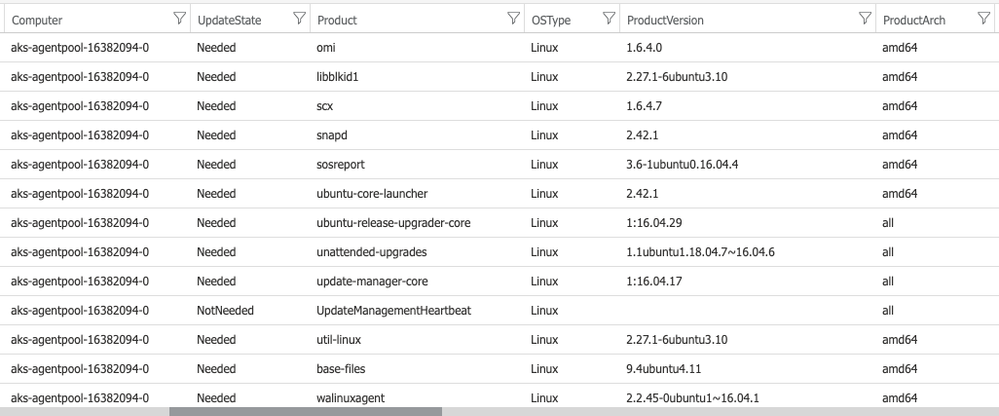Click the UpdateManagementHeartbeat product cell
Image resolution: width=999 pixels, height=416 pixels.
(393, 310)
